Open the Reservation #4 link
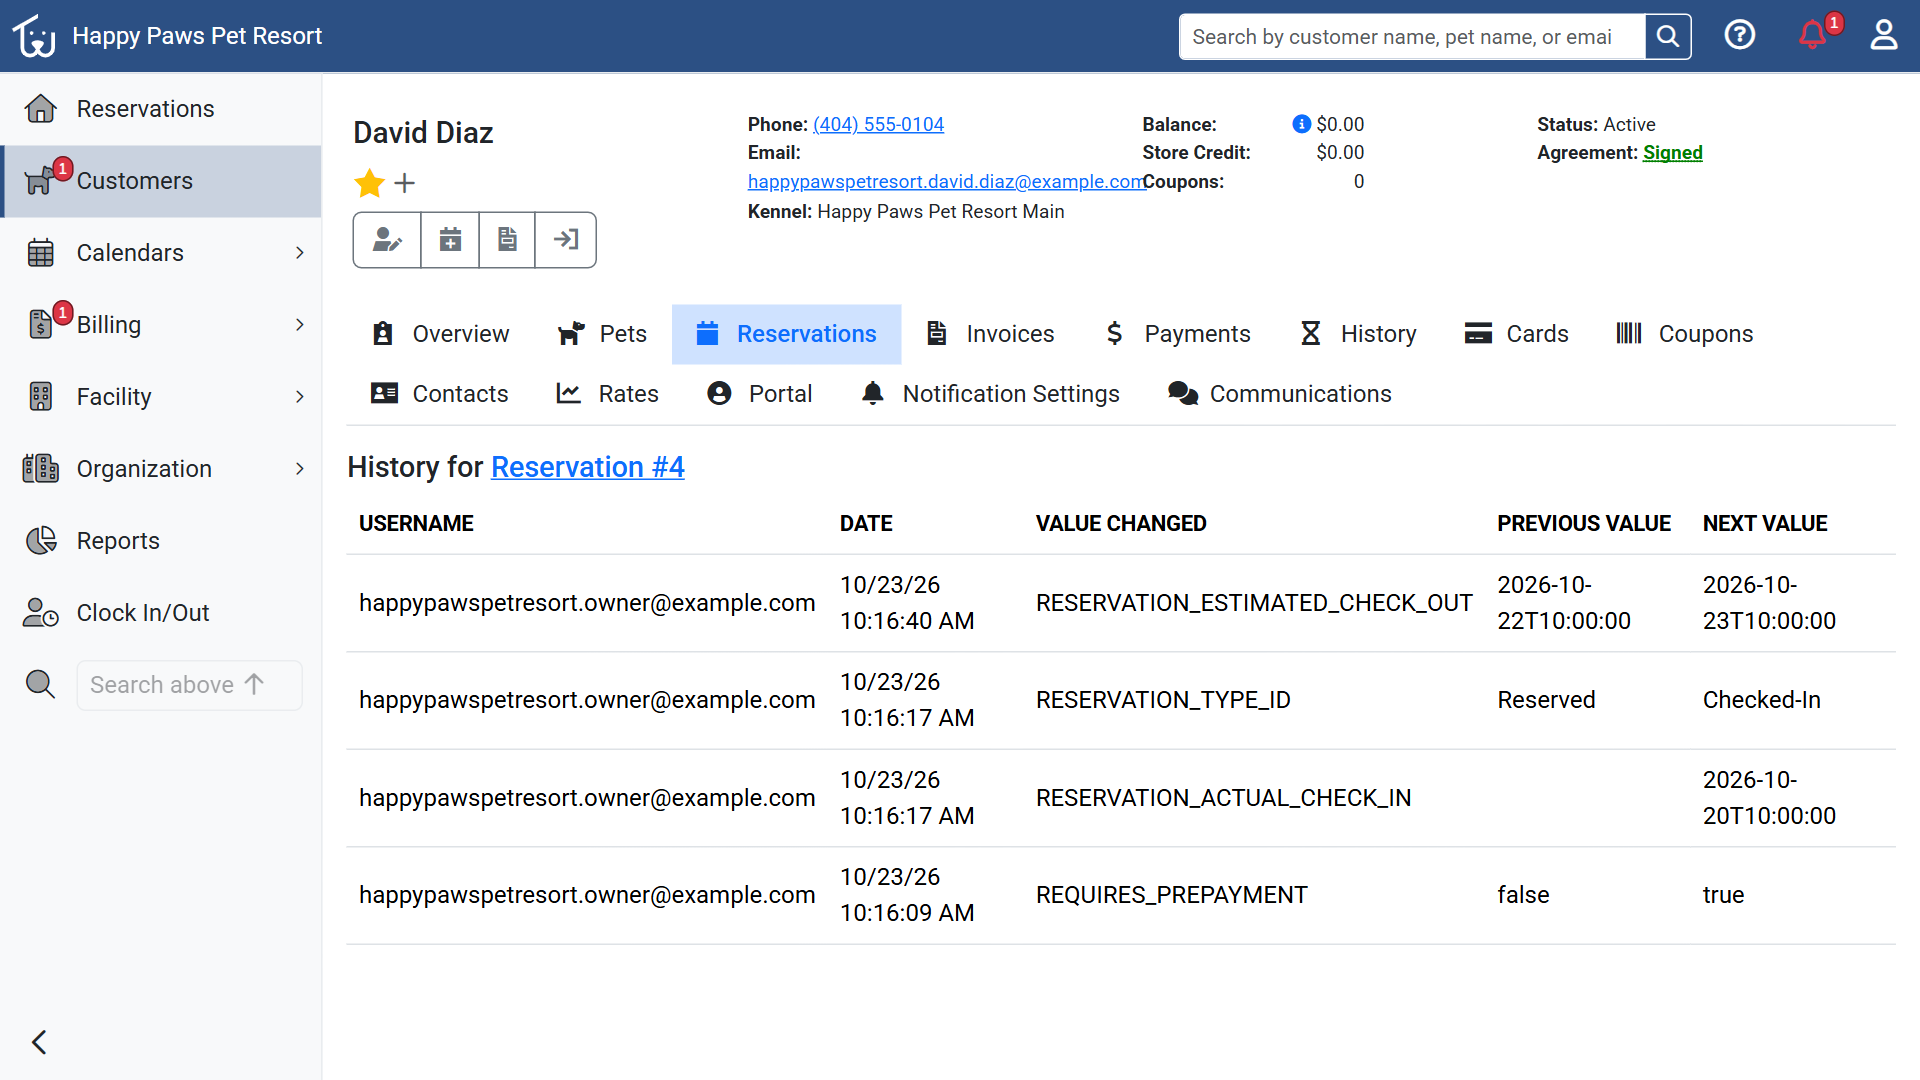The image size is (1920, 1080). tap(588, 467)
